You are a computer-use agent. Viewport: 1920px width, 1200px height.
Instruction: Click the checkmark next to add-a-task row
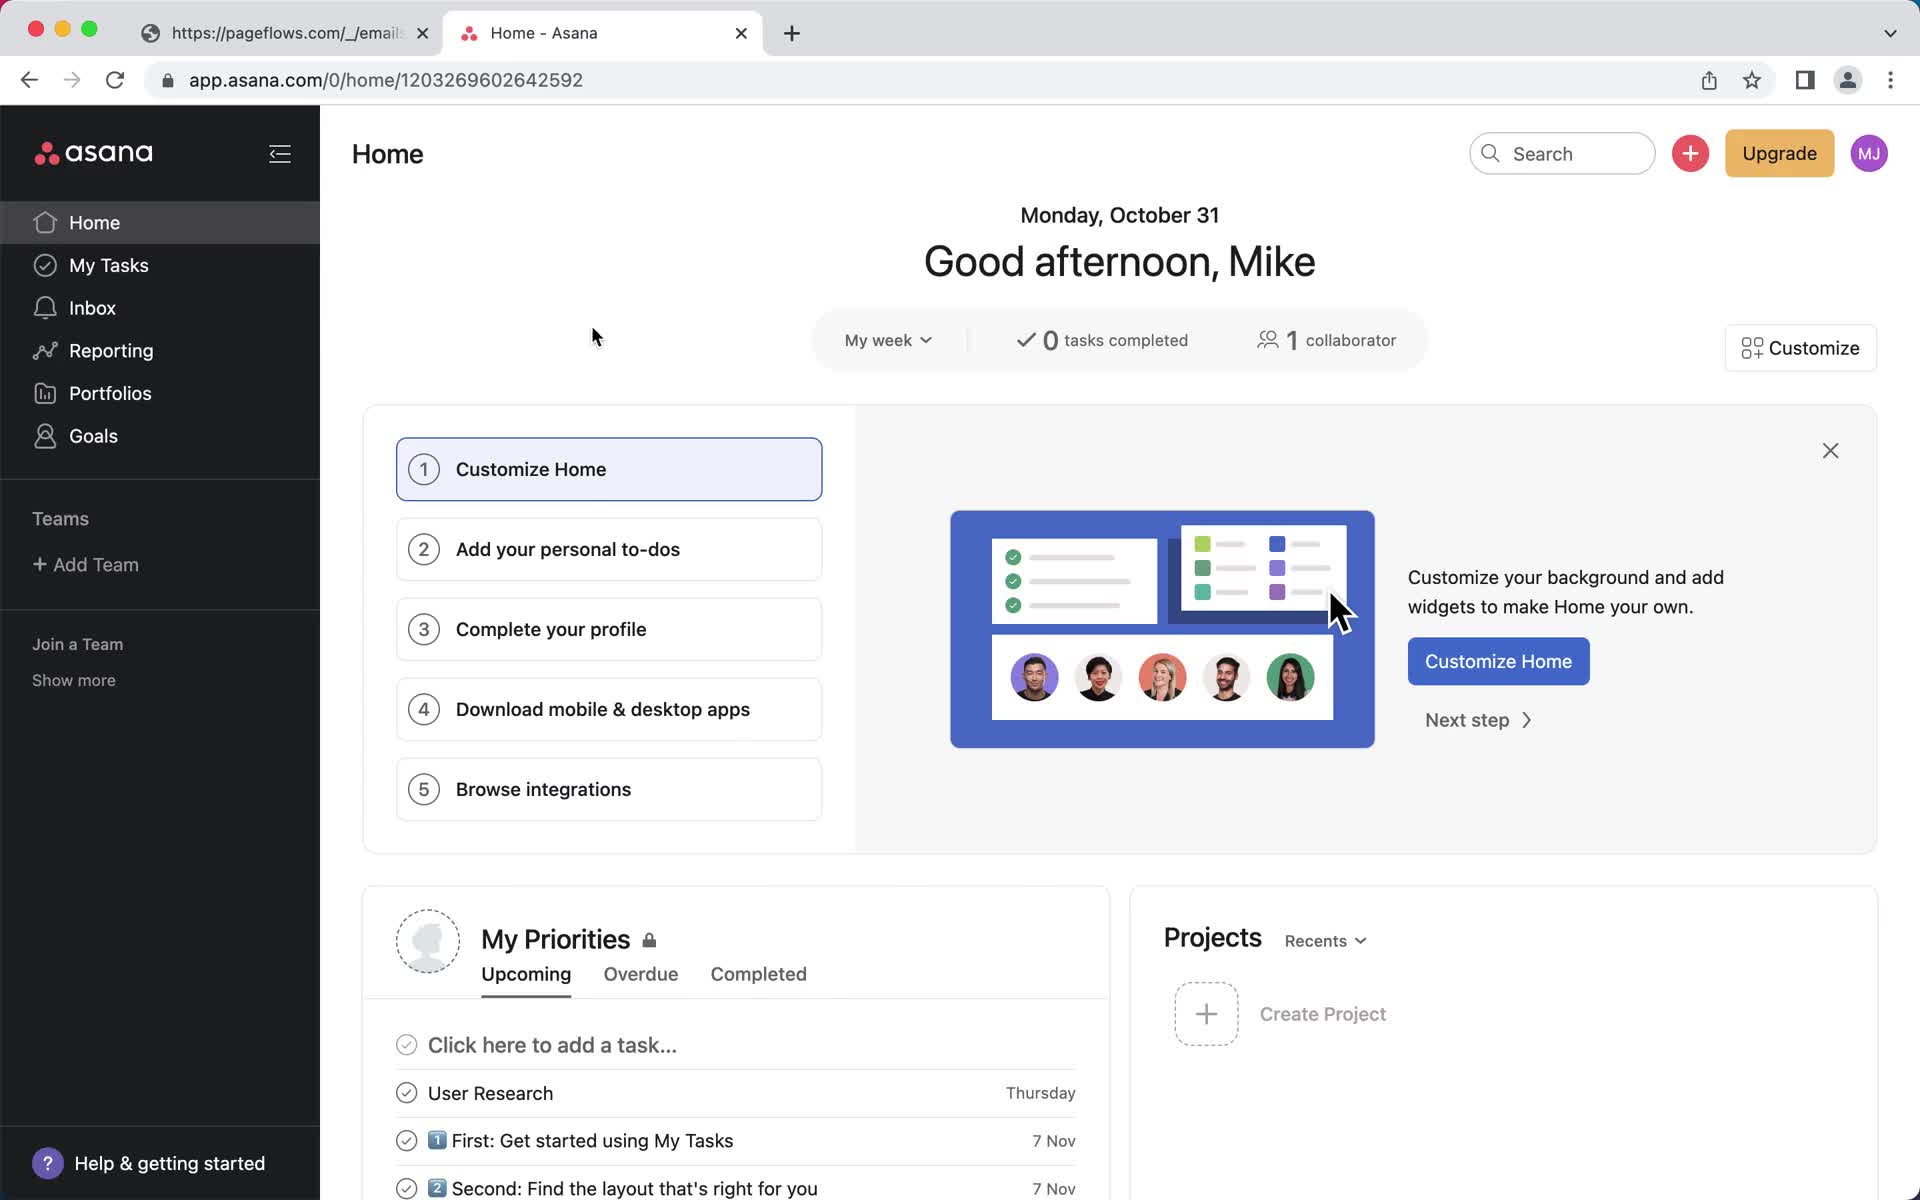tap(406, 1045)
